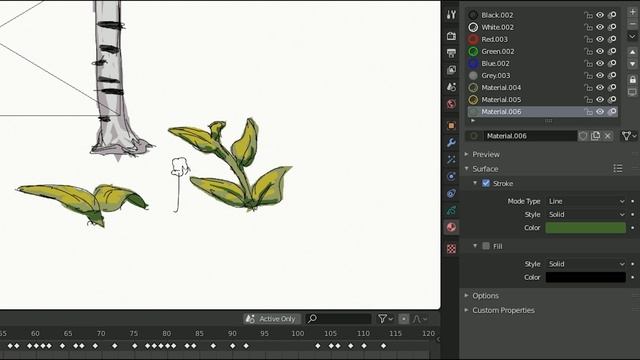This screenshot has width=640, height=360.
Task: Open the Modifiers wrench tab
Action: 451,142
